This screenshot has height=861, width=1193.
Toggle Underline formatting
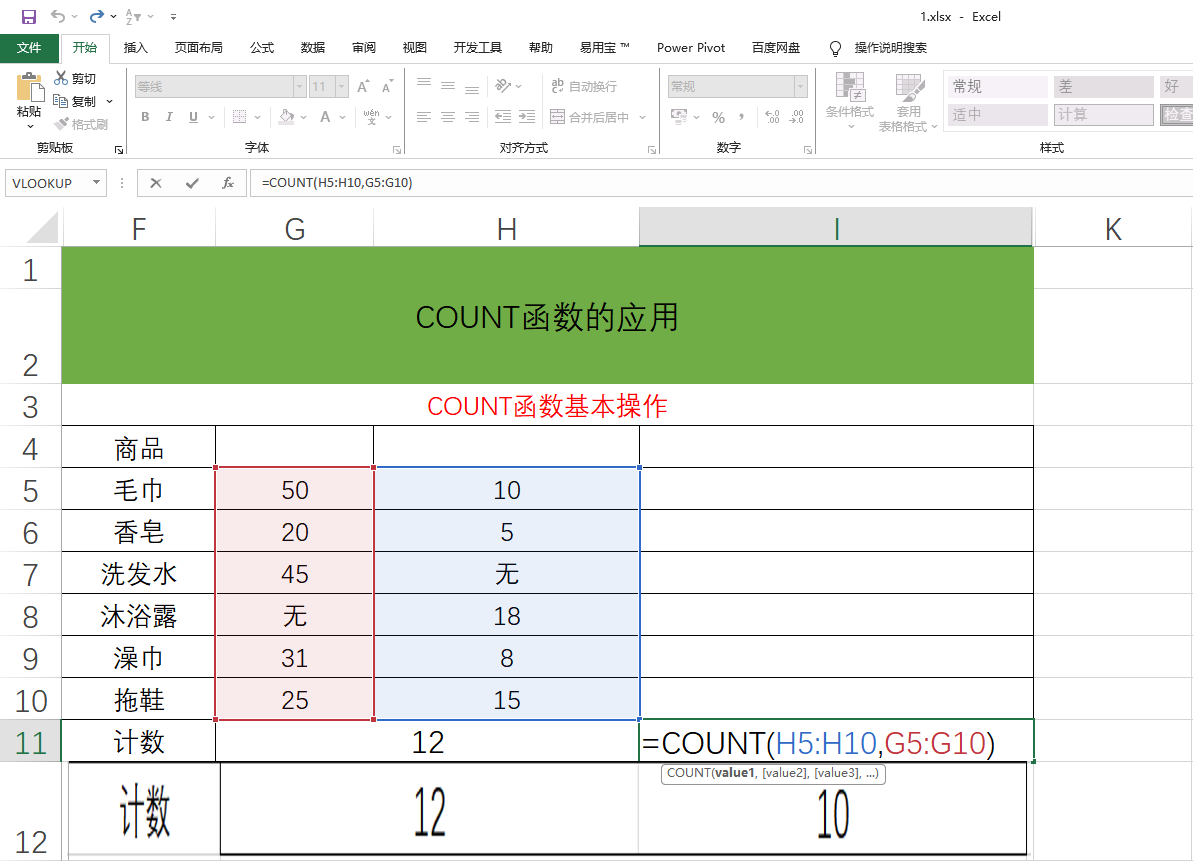point(193,116)
